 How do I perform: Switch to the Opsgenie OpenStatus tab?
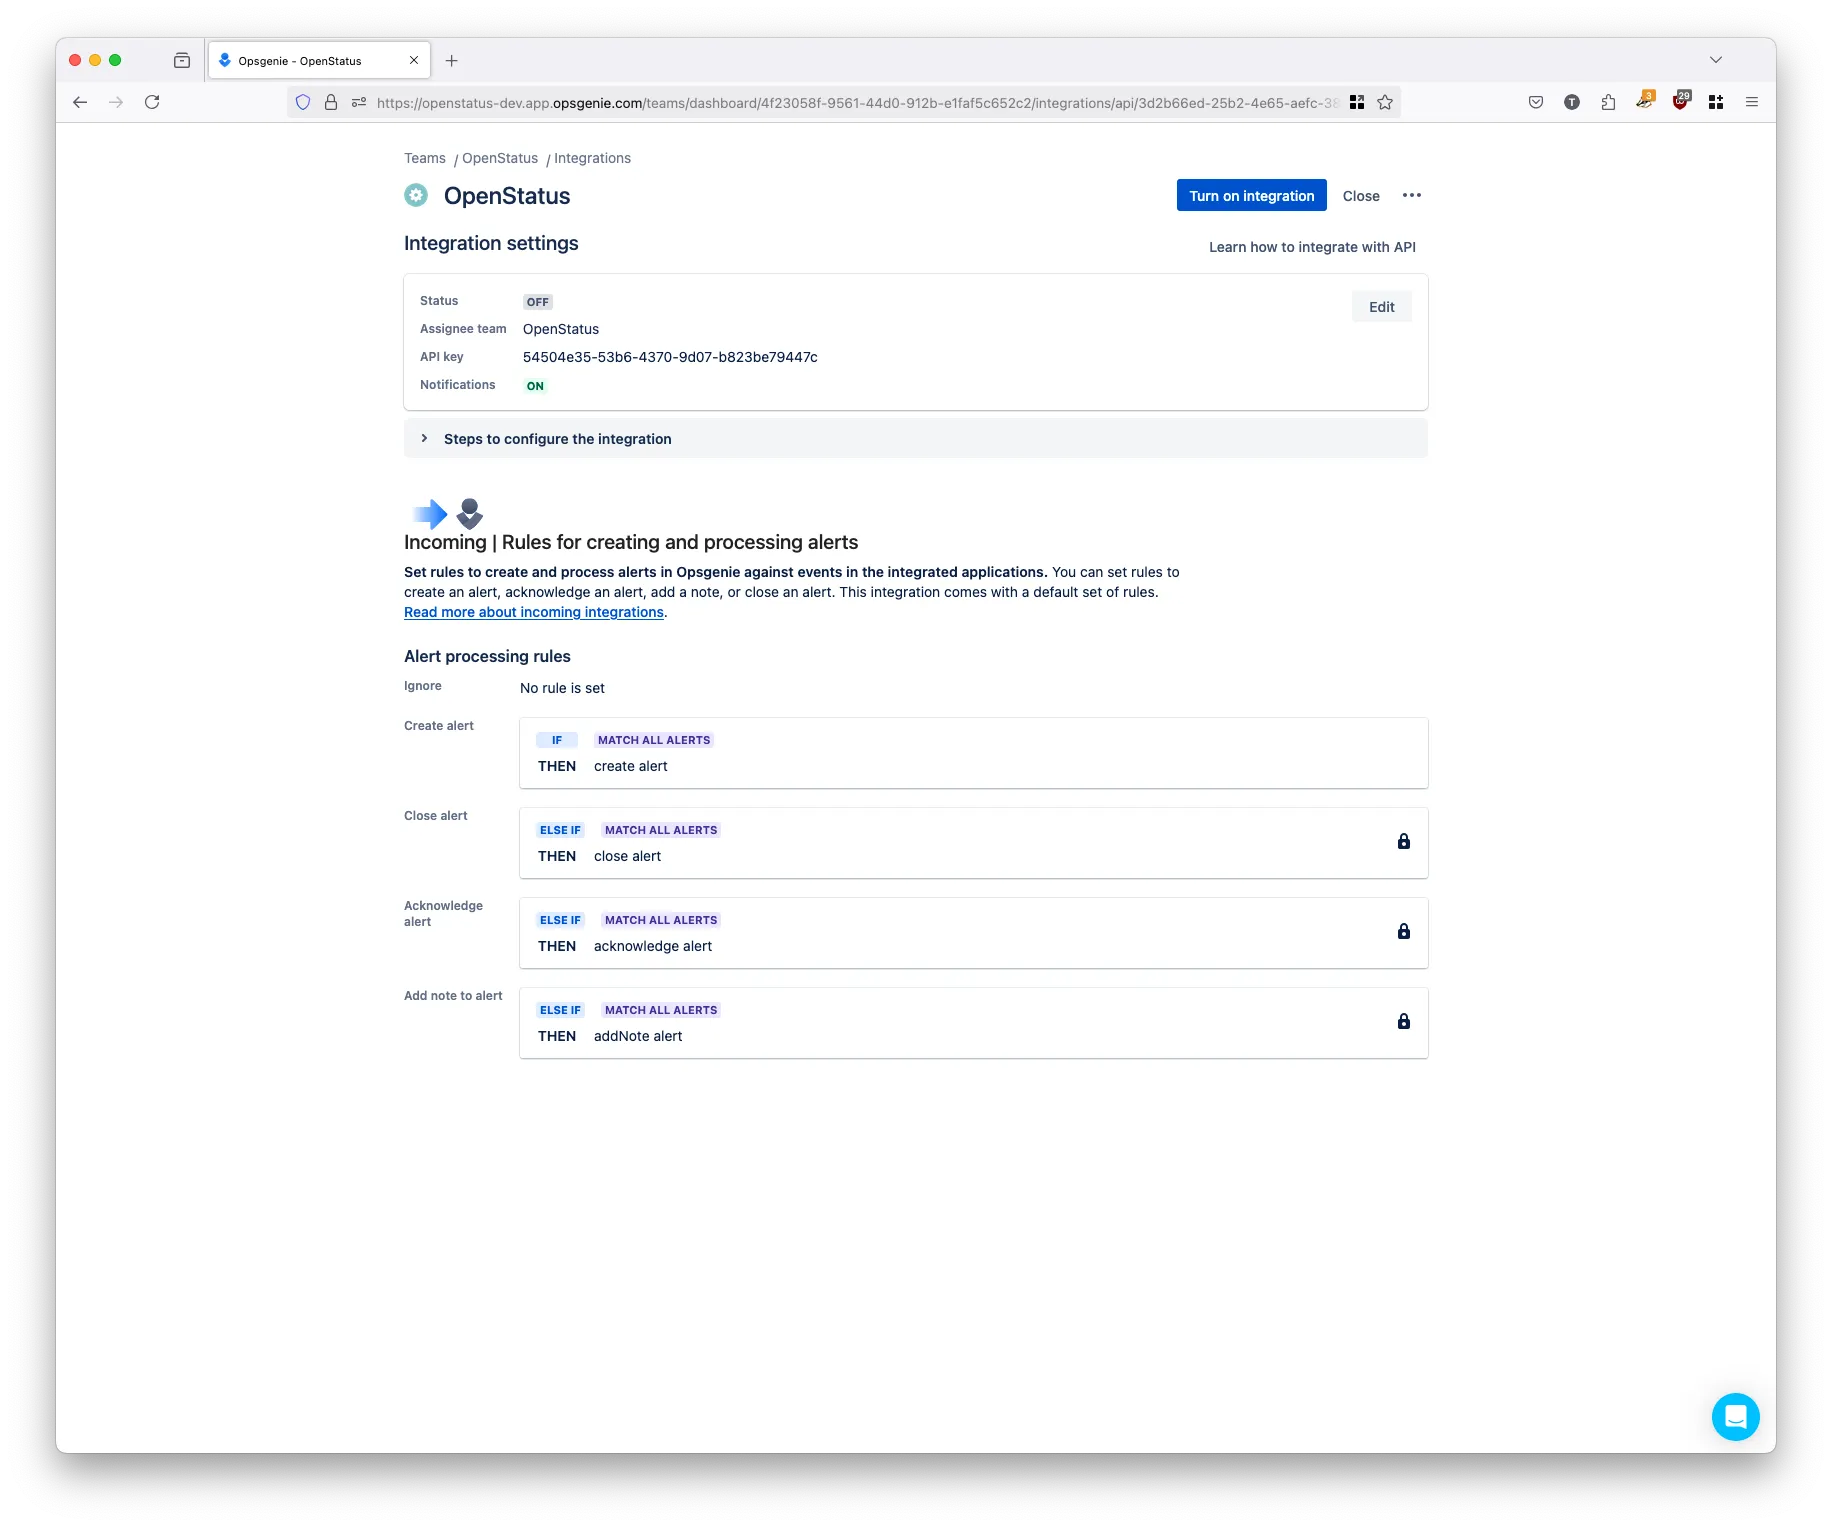298,60
